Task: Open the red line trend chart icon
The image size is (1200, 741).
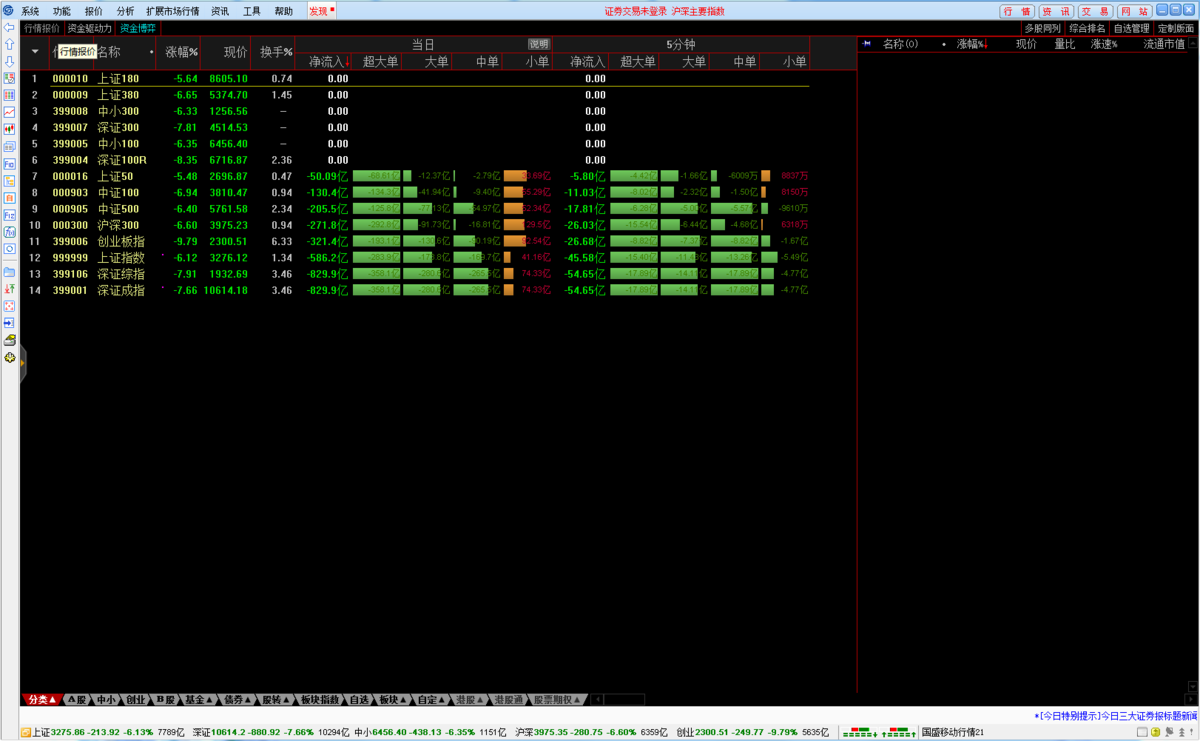Action: 10,112
